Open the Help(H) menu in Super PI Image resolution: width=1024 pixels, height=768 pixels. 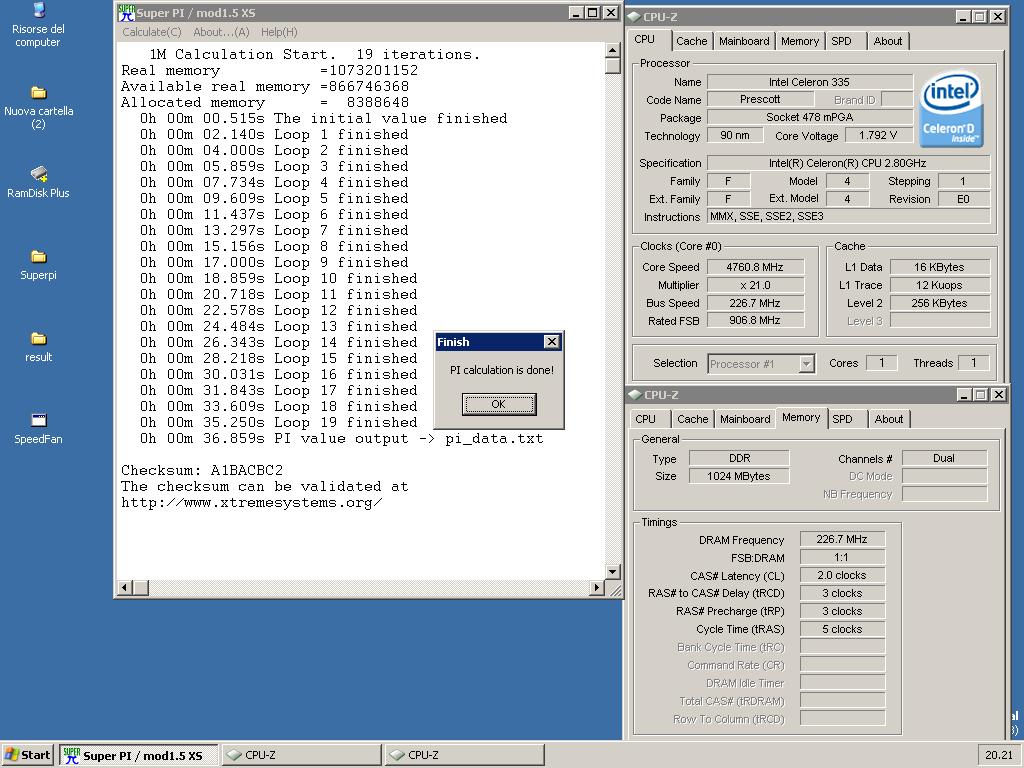[279, 32]
